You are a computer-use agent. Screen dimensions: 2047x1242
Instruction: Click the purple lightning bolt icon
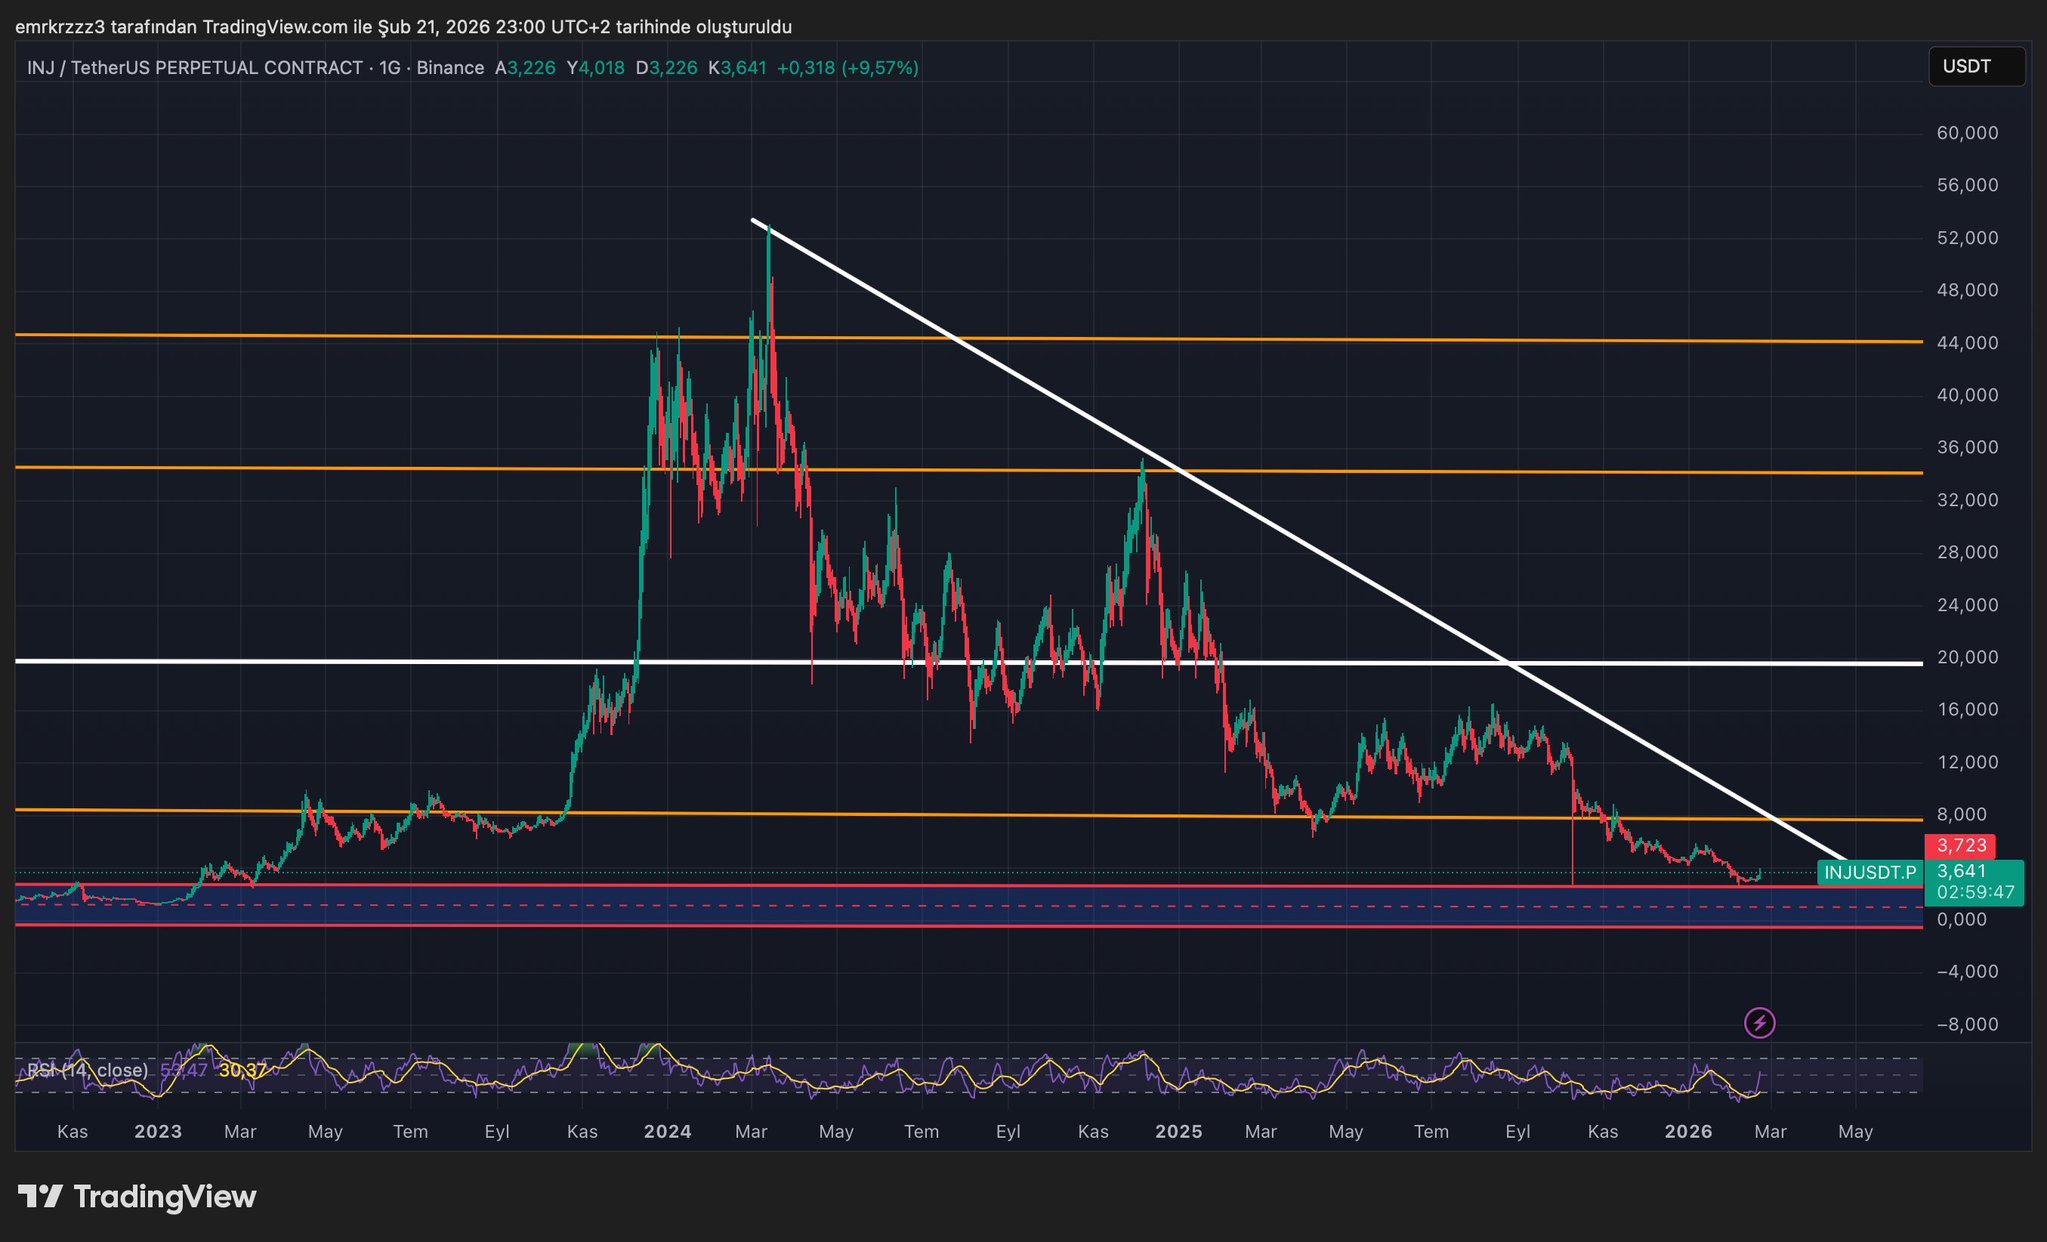coord(1759,1023)
